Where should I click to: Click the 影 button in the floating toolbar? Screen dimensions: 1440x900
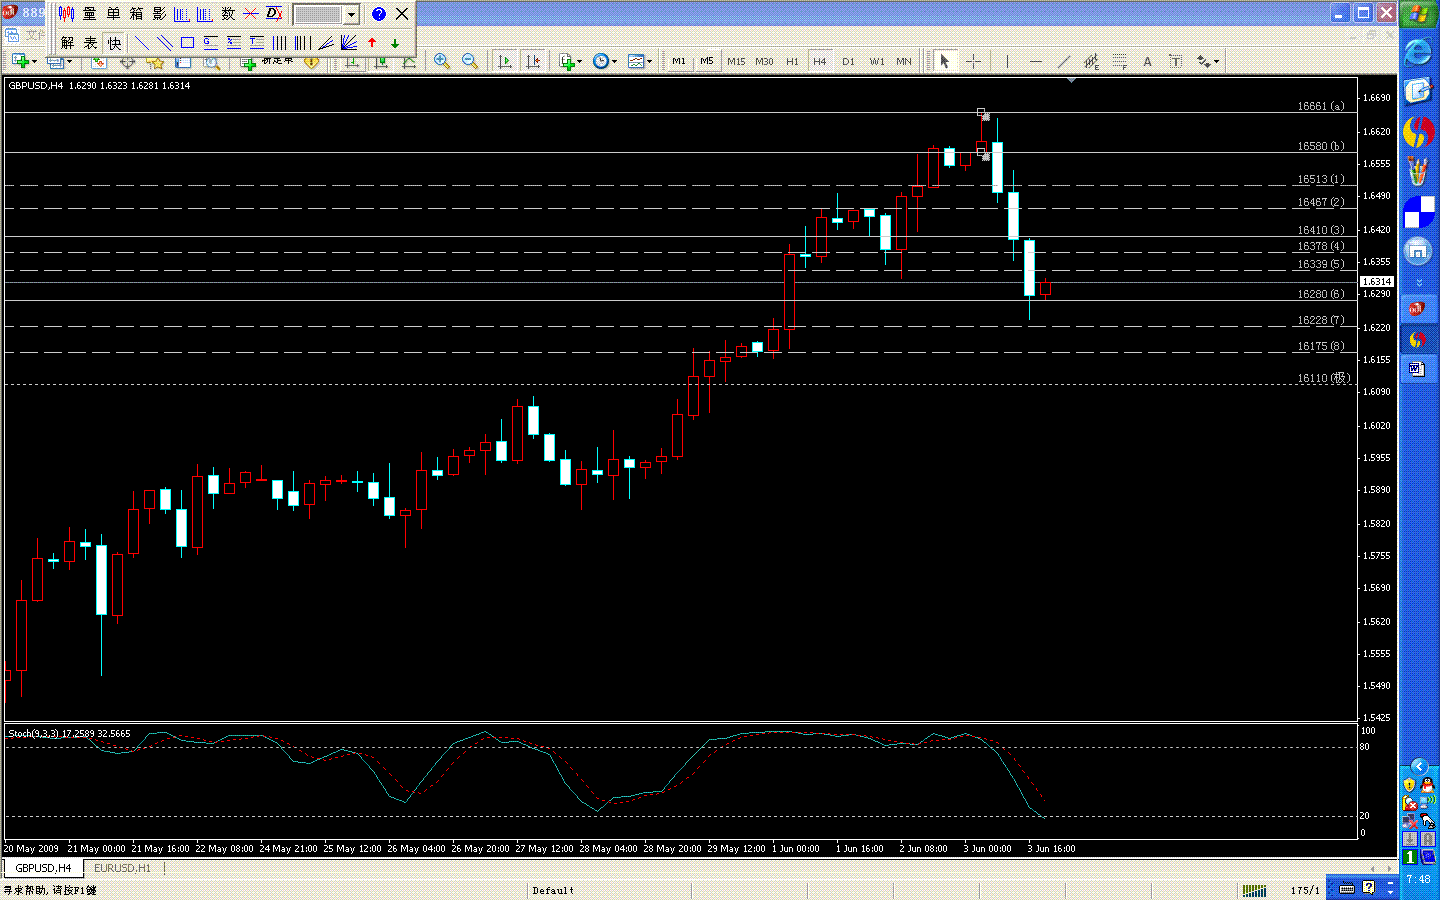pos(159,14)
